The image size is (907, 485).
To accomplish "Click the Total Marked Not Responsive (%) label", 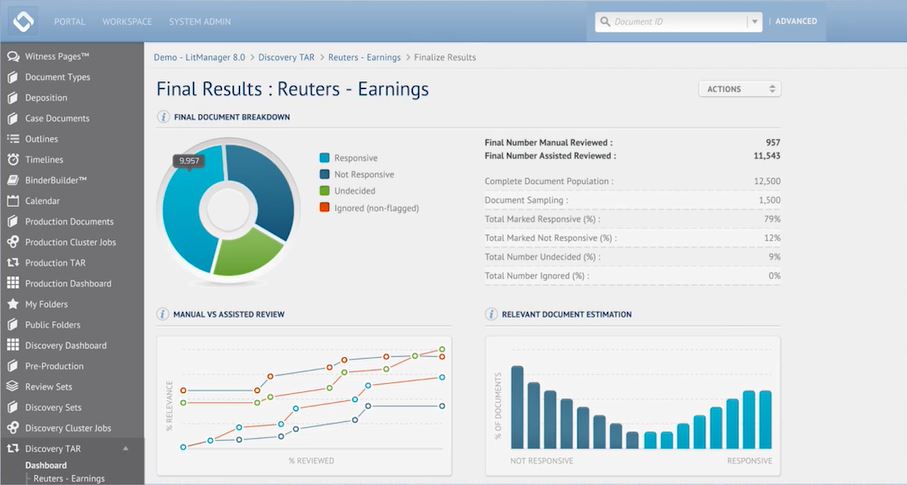I will click(x=551, y=238).
